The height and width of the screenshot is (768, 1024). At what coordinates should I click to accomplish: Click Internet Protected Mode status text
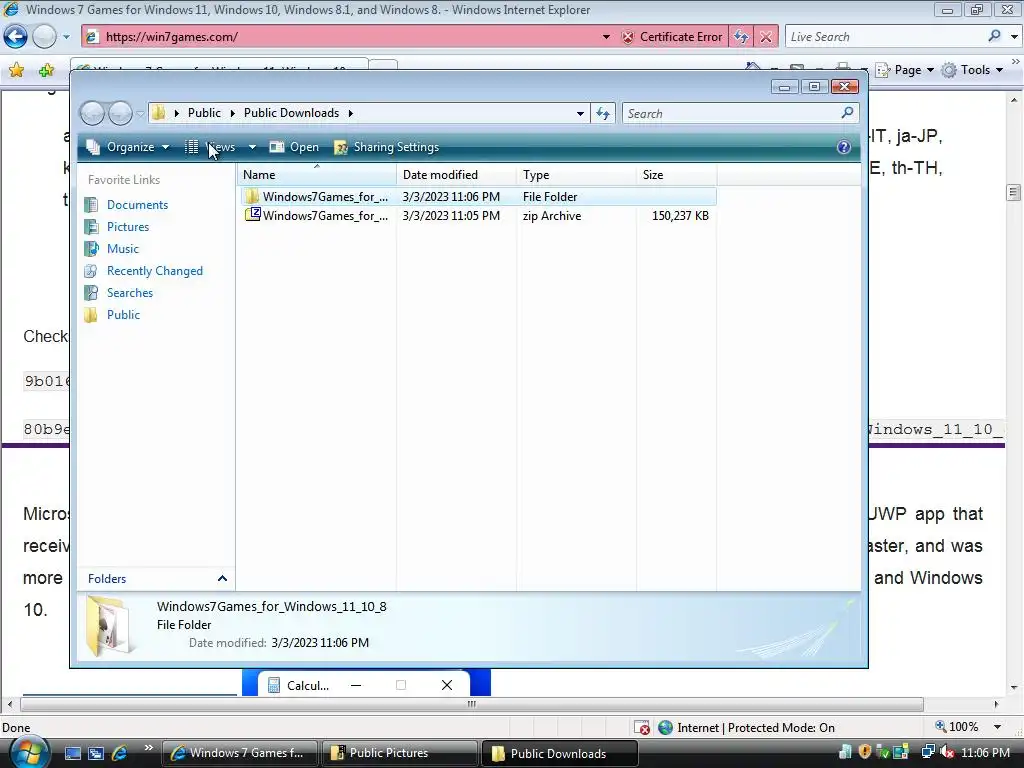pyautogui.click(x=756, y=728)
